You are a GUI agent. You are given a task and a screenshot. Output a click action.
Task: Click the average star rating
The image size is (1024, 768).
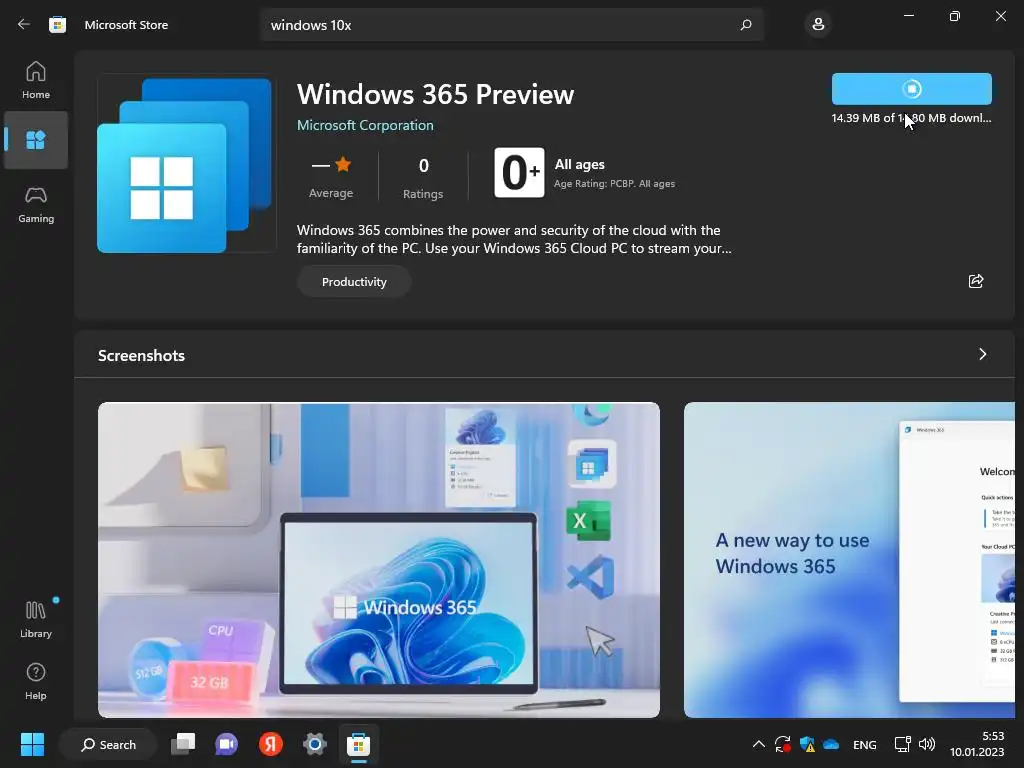coord(331,177)
